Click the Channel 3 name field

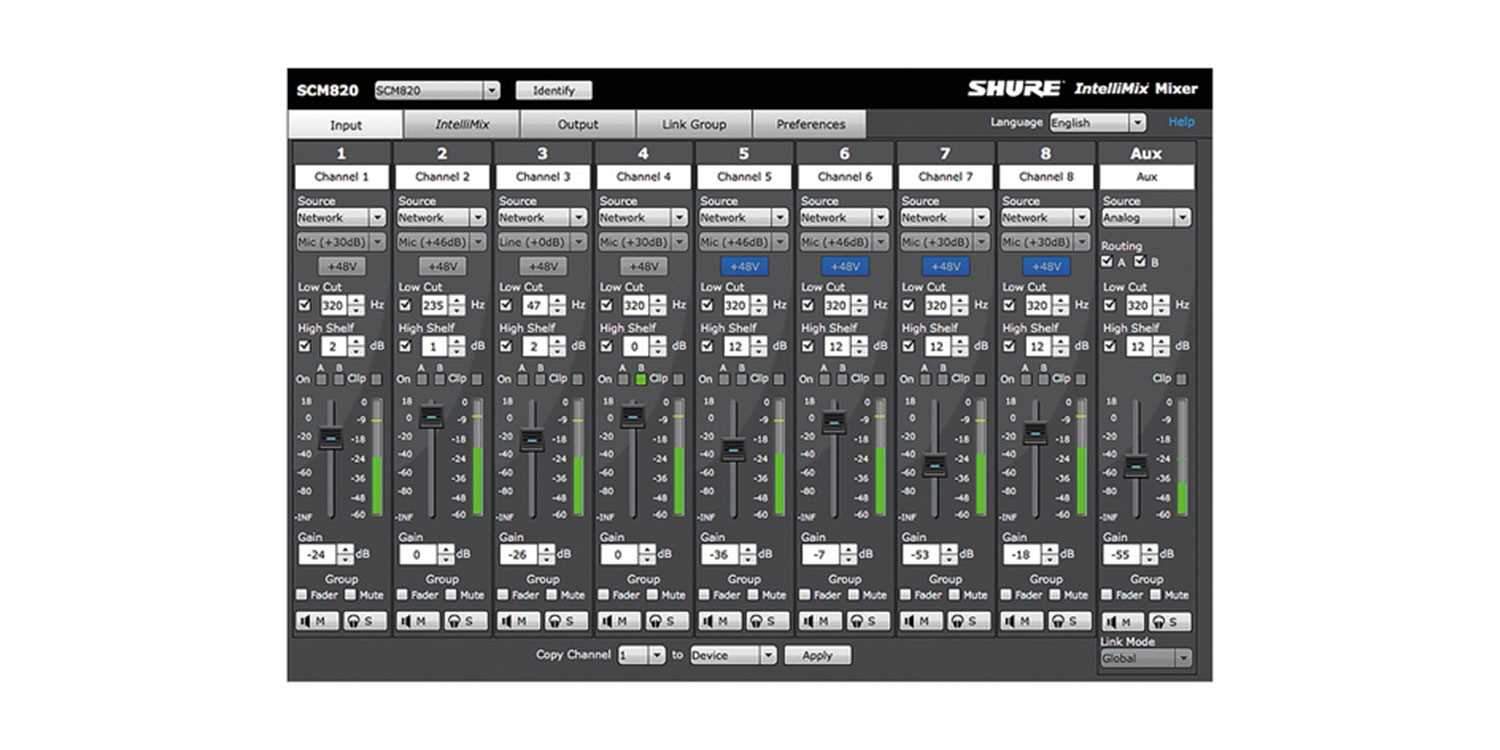[x=542, y=177]
